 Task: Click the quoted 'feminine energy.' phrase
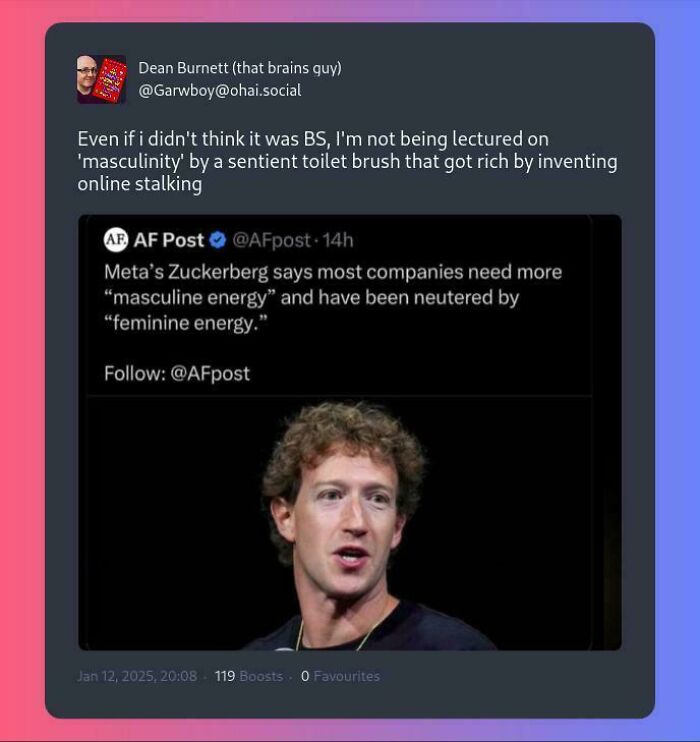click(x=186, y=323)
